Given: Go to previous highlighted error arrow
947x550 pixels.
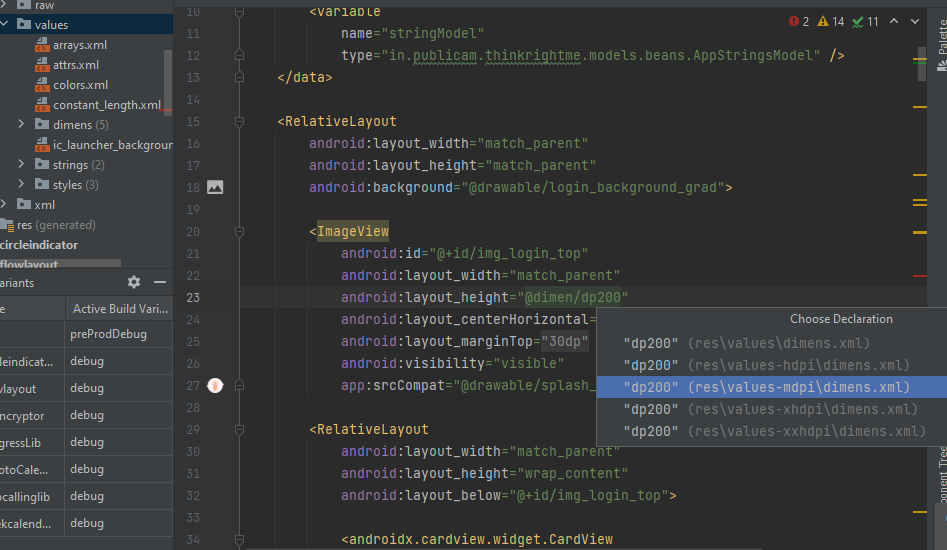Looking at the screenshot, I should 896,21.
